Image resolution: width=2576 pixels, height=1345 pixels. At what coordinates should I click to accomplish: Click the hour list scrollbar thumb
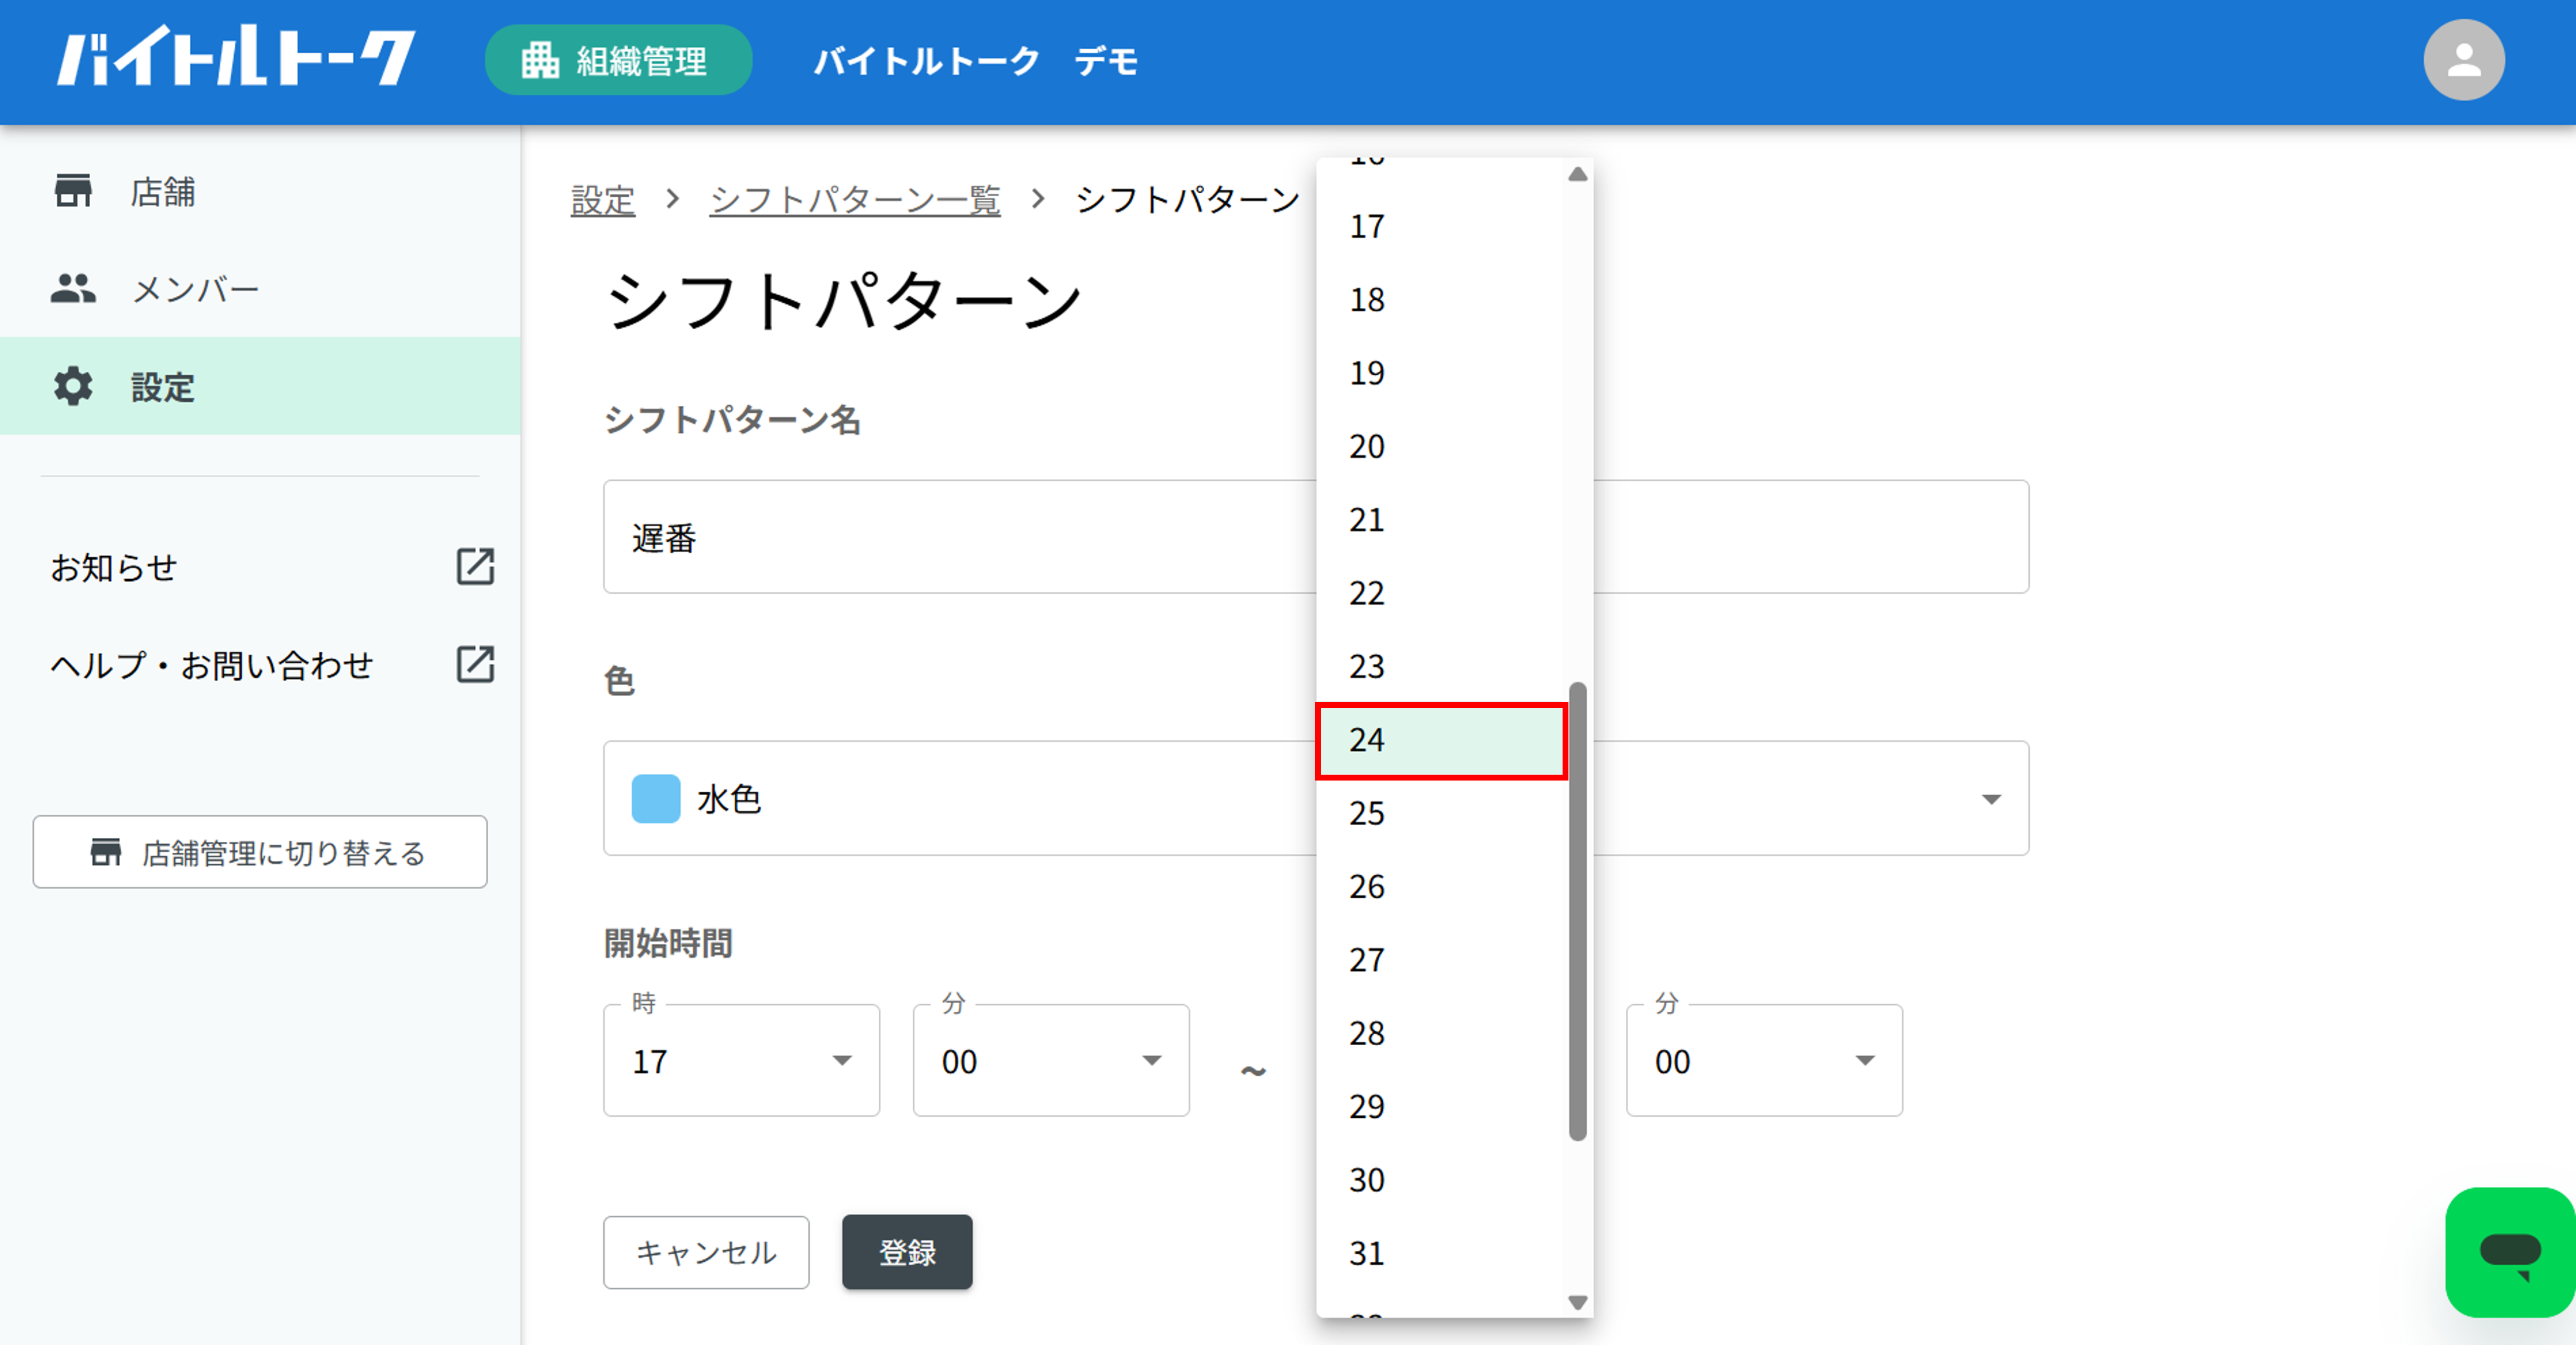click(x=1578, y=911)
